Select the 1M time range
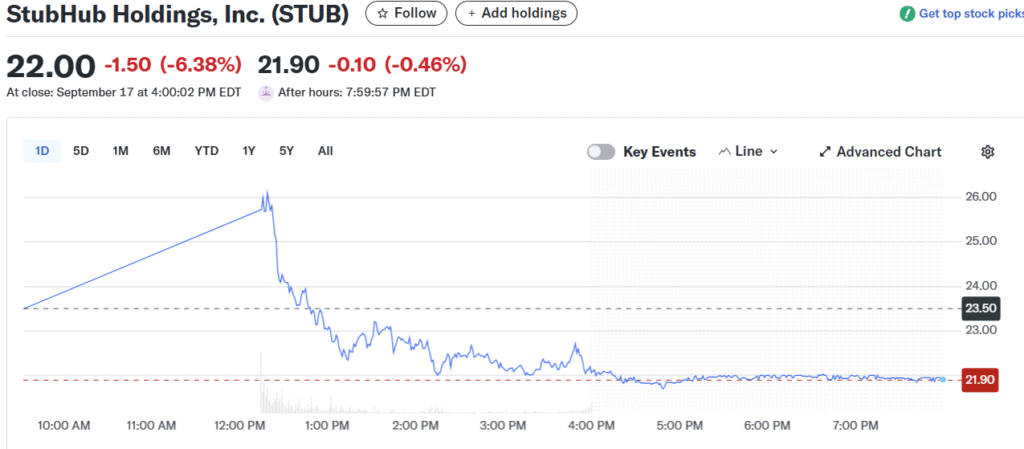The width and height of the screenshot is (1024, 449). coord(120,151)
